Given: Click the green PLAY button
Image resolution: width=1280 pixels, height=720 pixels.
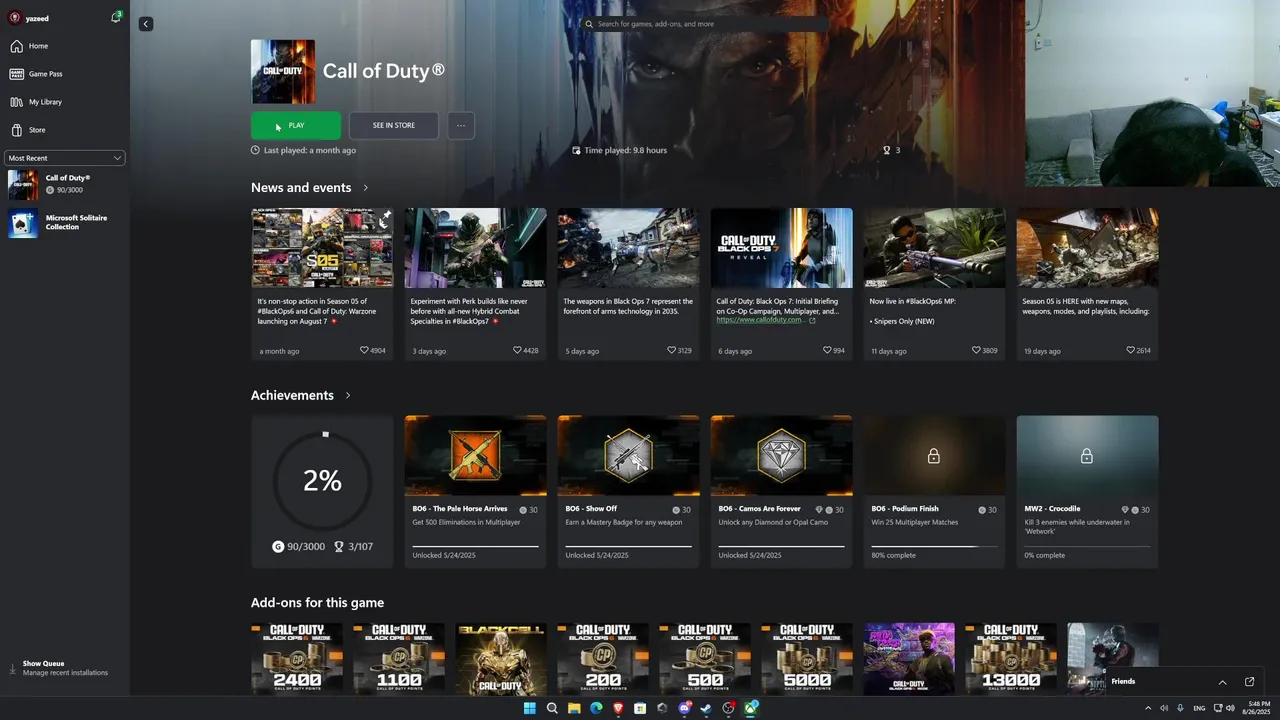Looking at the screenshot, I should 296,126.
